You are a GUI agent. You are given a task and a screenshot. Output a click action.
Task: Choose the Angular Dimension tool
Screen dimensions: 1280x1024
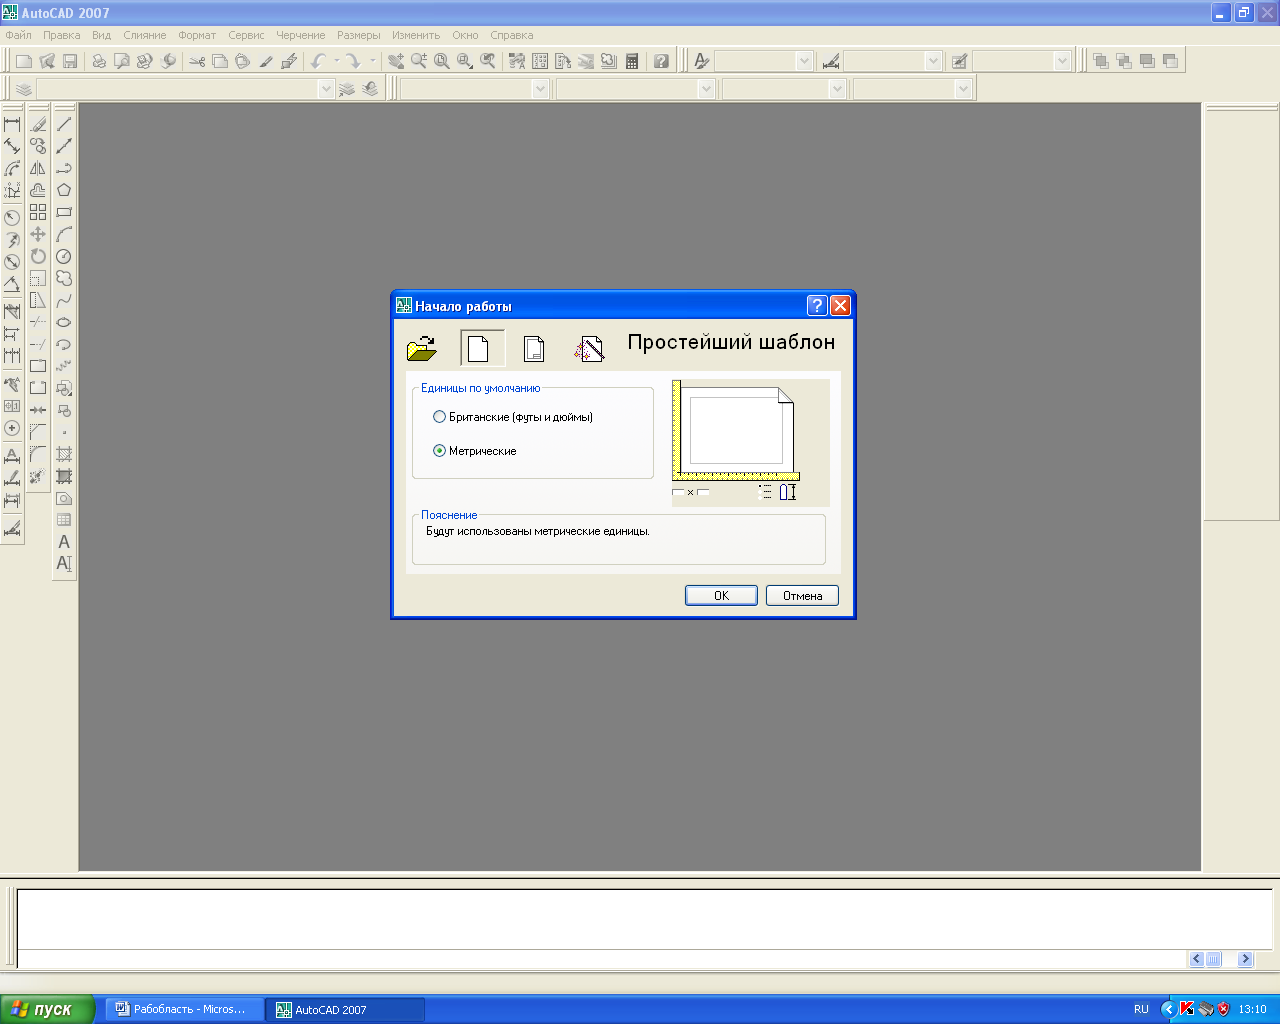[12, 283]
